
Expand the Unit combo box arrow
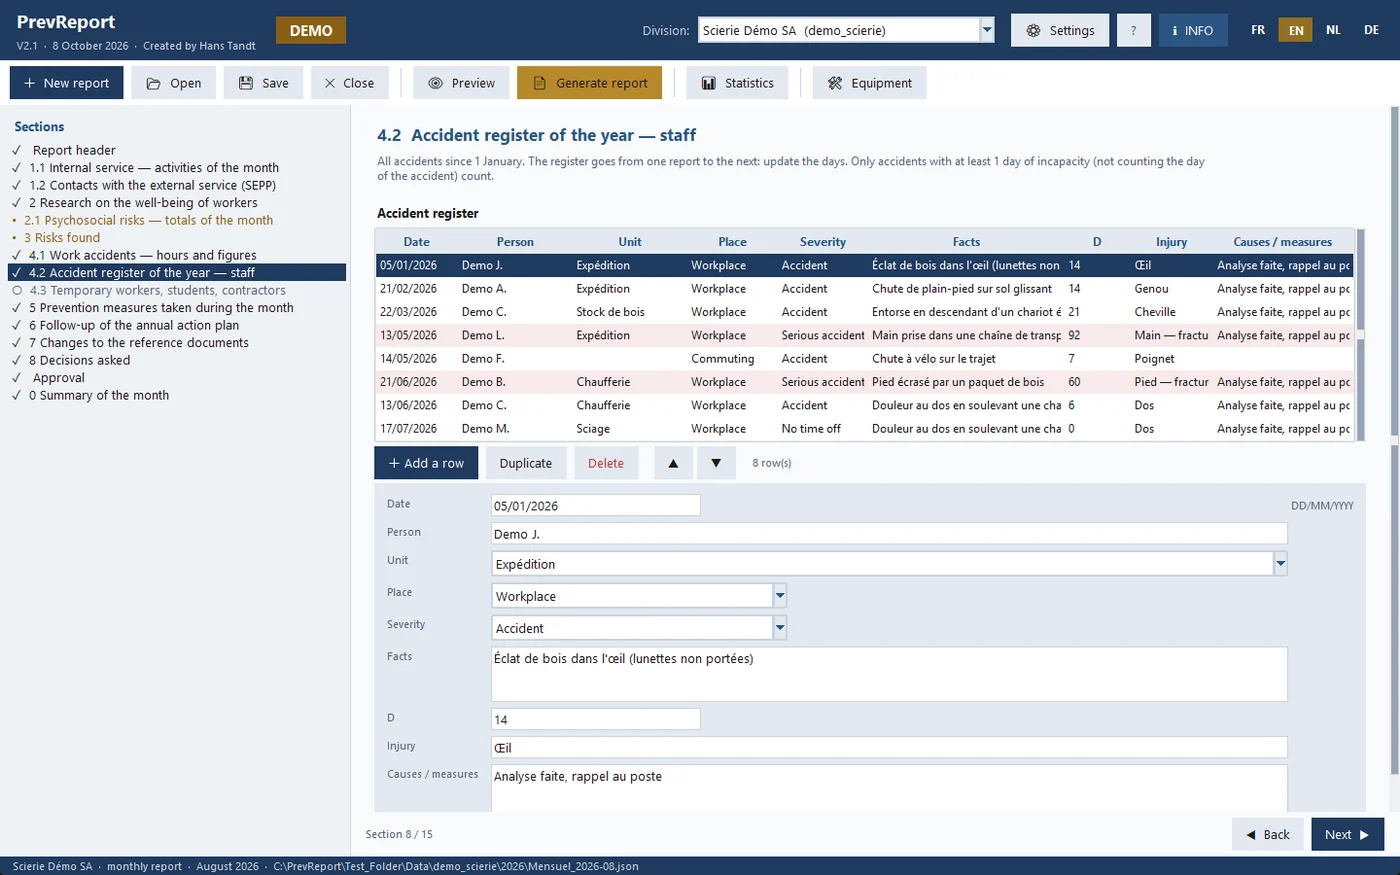pyautogui.click(x=1280, y=564)
